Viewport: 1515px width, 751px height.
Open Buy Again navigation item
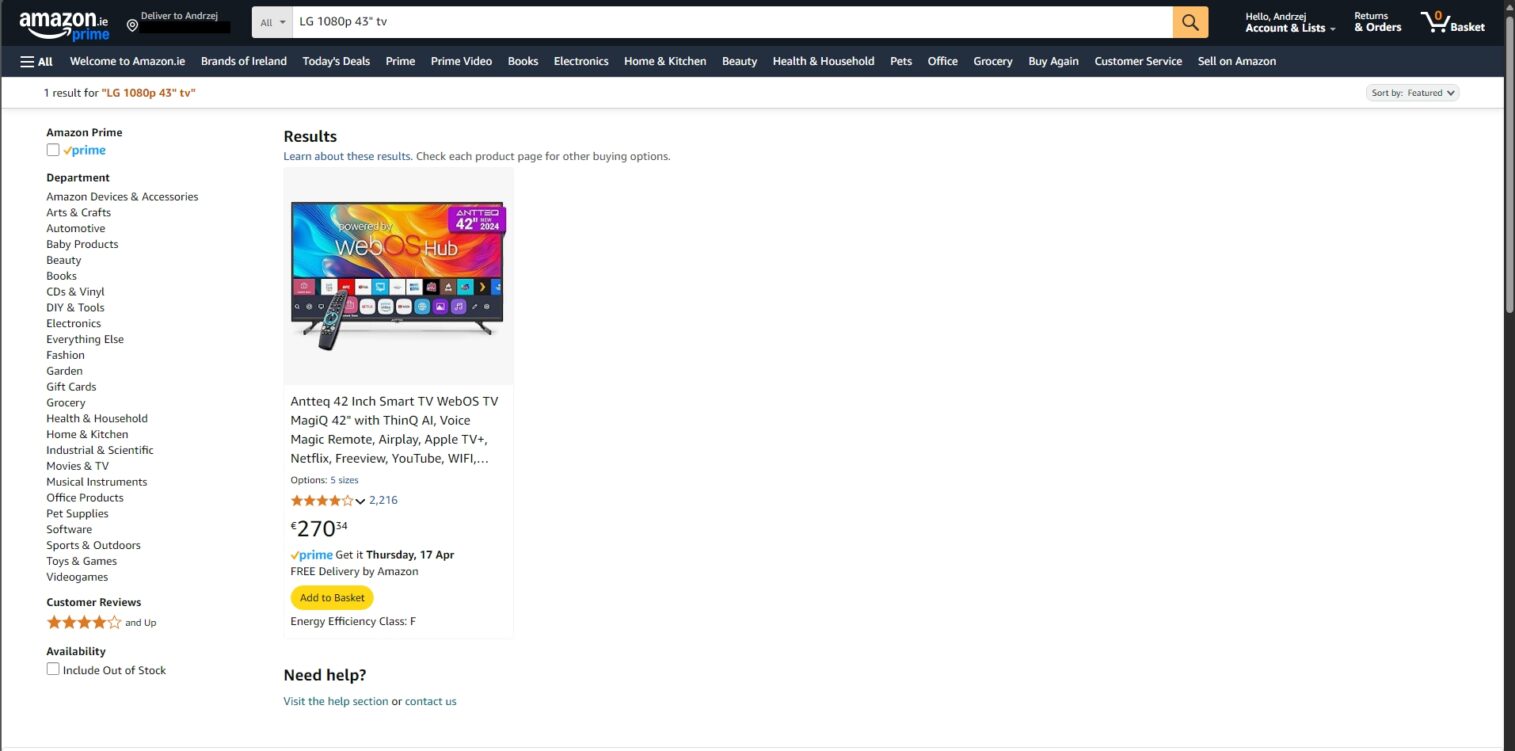[1053, 61]
